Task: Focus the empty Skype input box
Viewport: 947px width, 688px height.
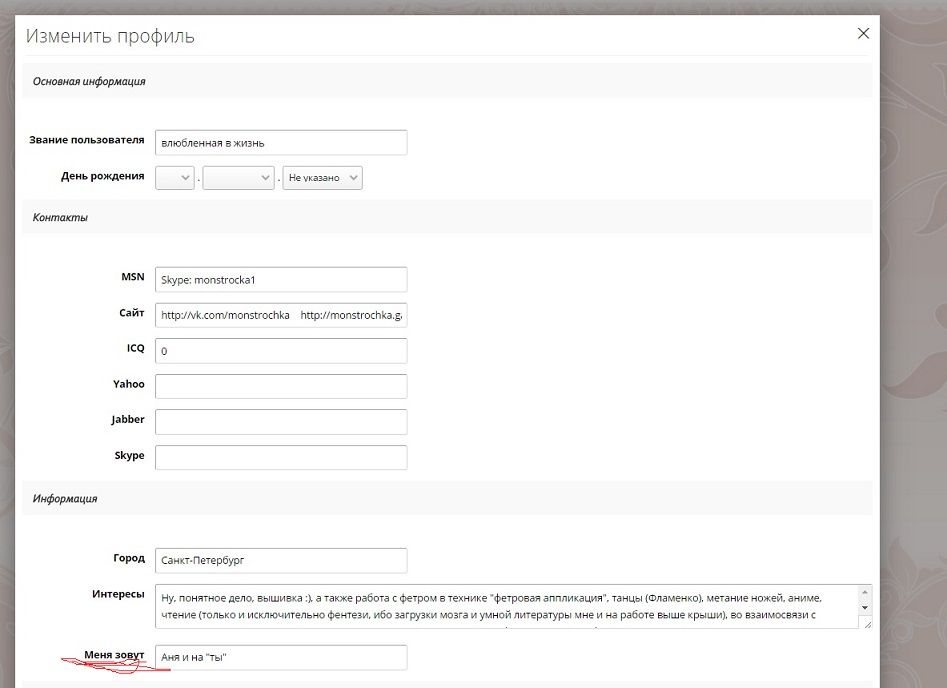Action: (281, 457)
